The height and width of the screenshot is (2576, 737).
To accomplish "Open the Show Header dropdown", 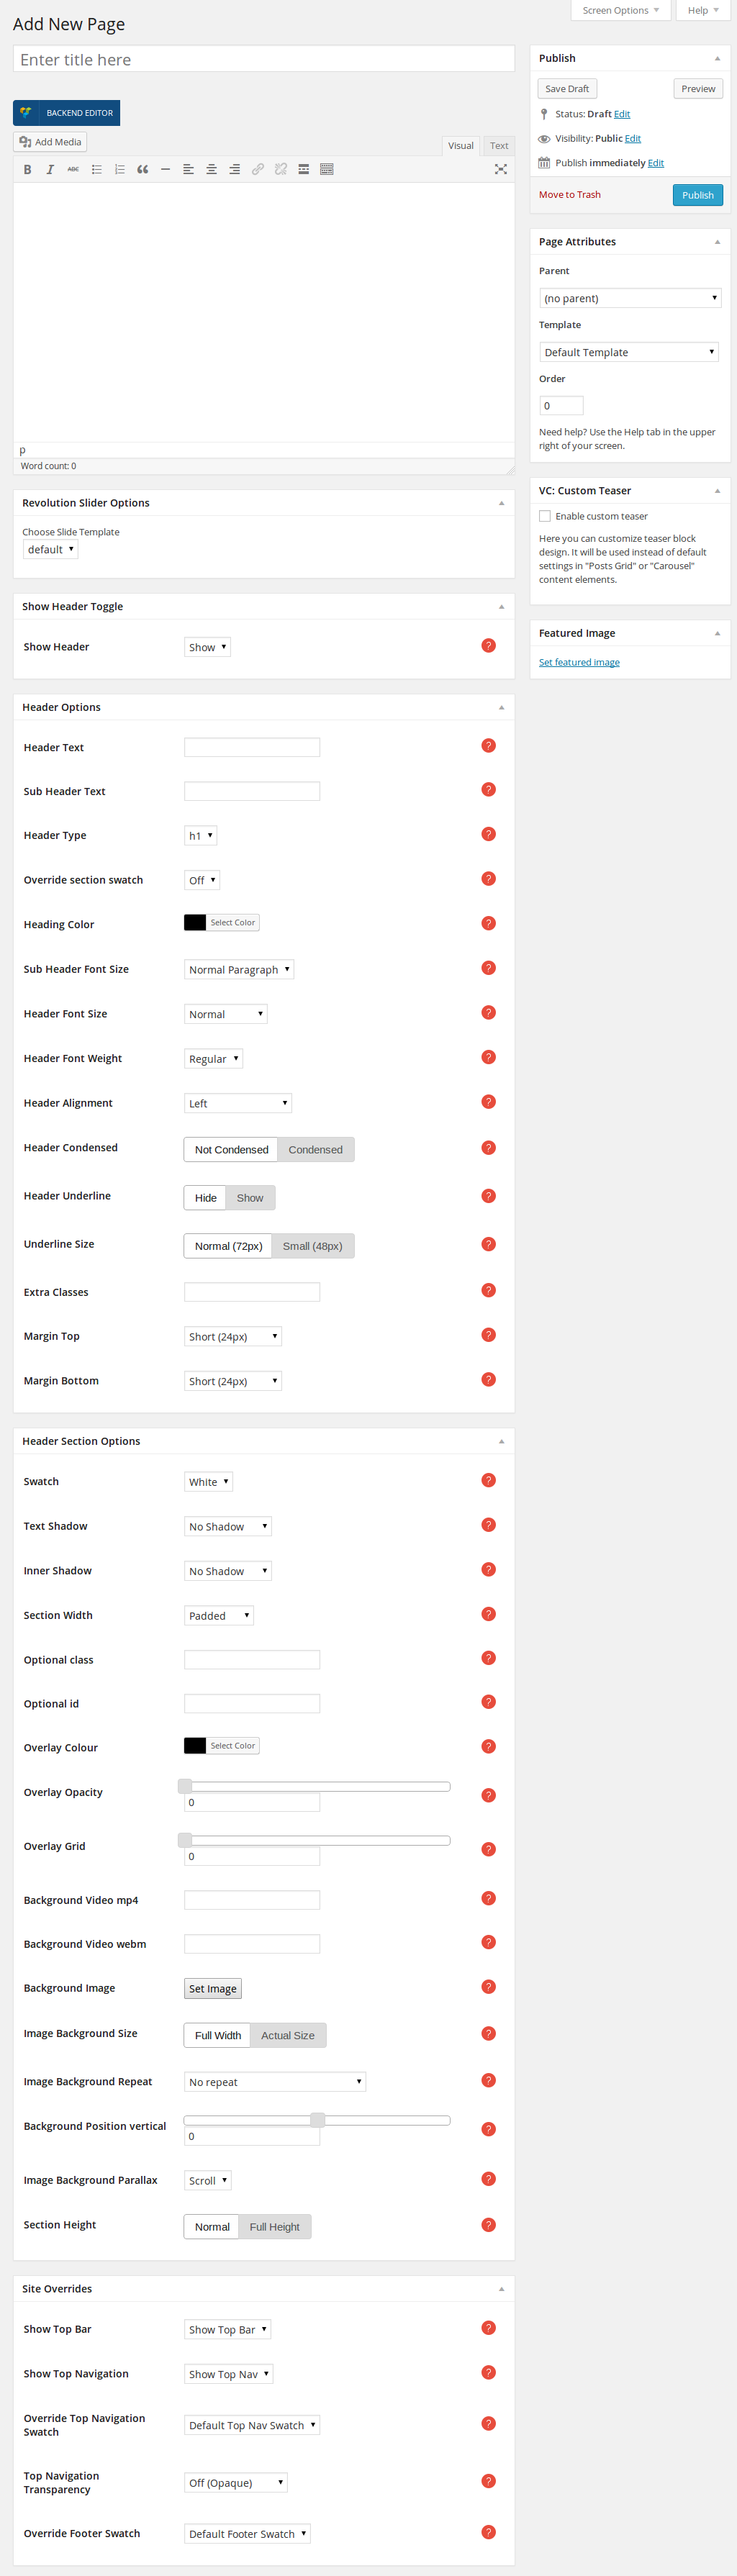I will pos(207,647).
